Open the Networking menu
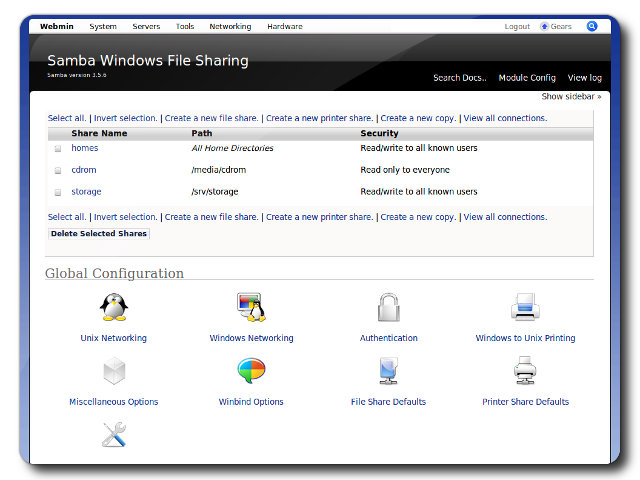Image resolution: width=640 pixels, height=480 pixels. pyautogui.click(x=230, y=27)
